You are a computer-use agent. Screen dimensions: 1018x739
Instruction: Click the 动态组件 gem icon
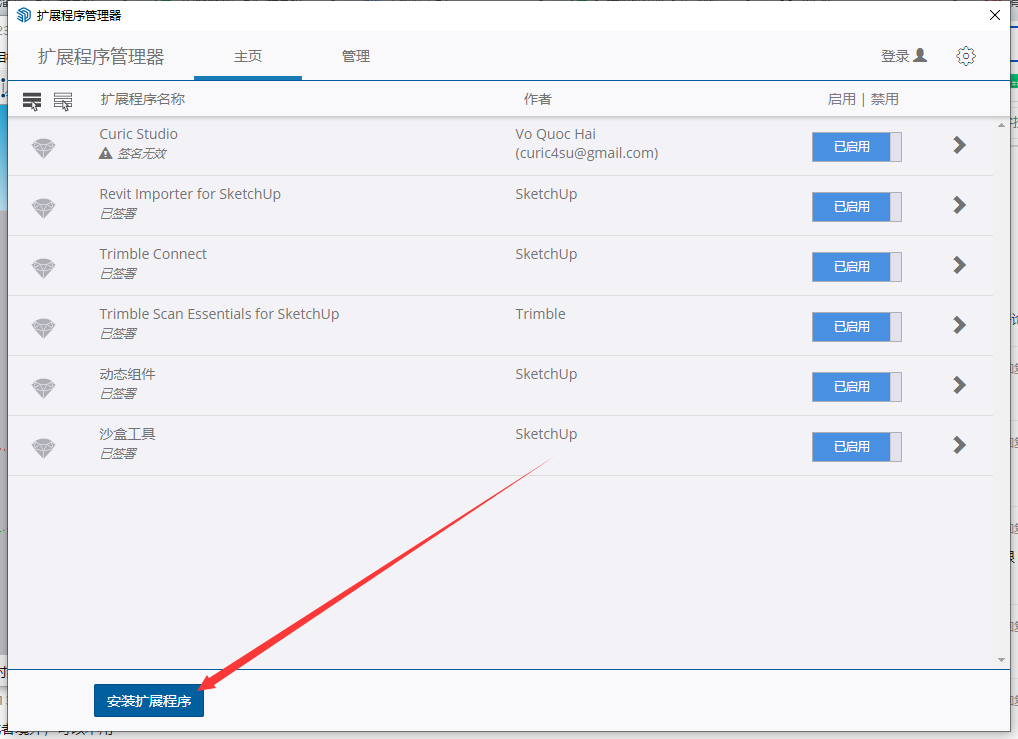tap(43, 388)
